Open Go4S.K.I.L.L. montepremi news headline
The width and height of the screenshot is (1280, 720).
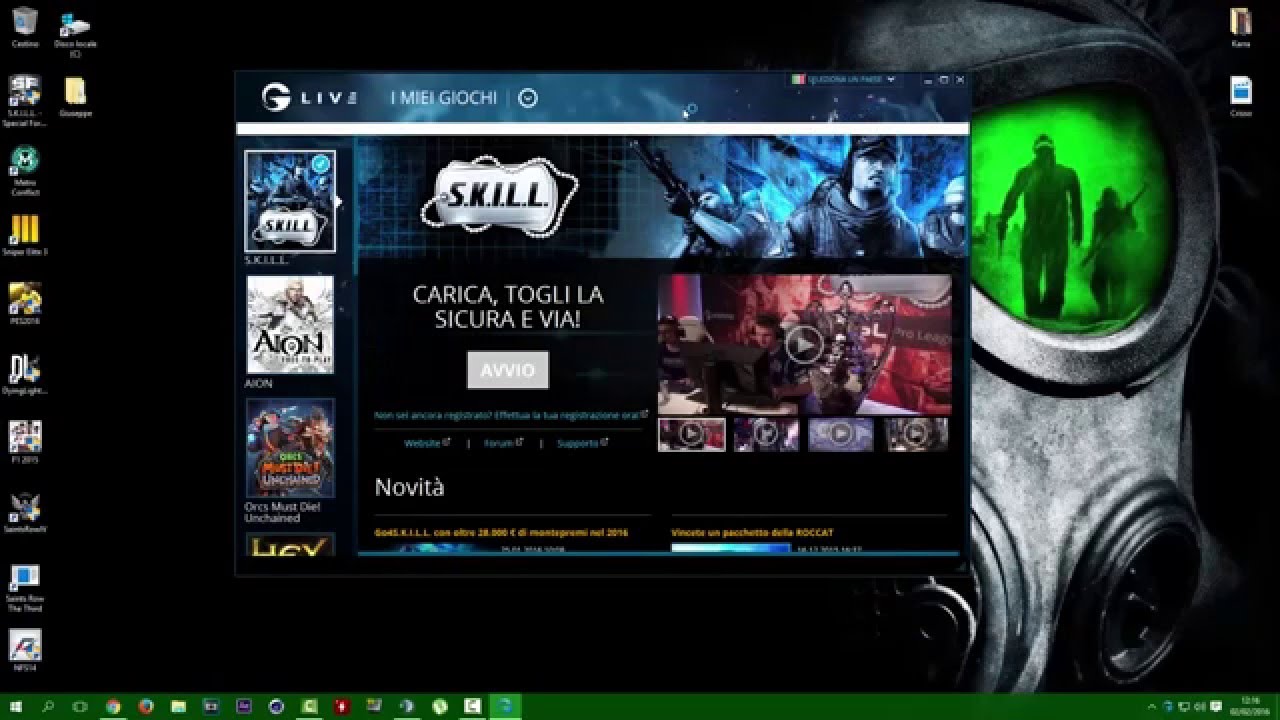pos(501,533)
